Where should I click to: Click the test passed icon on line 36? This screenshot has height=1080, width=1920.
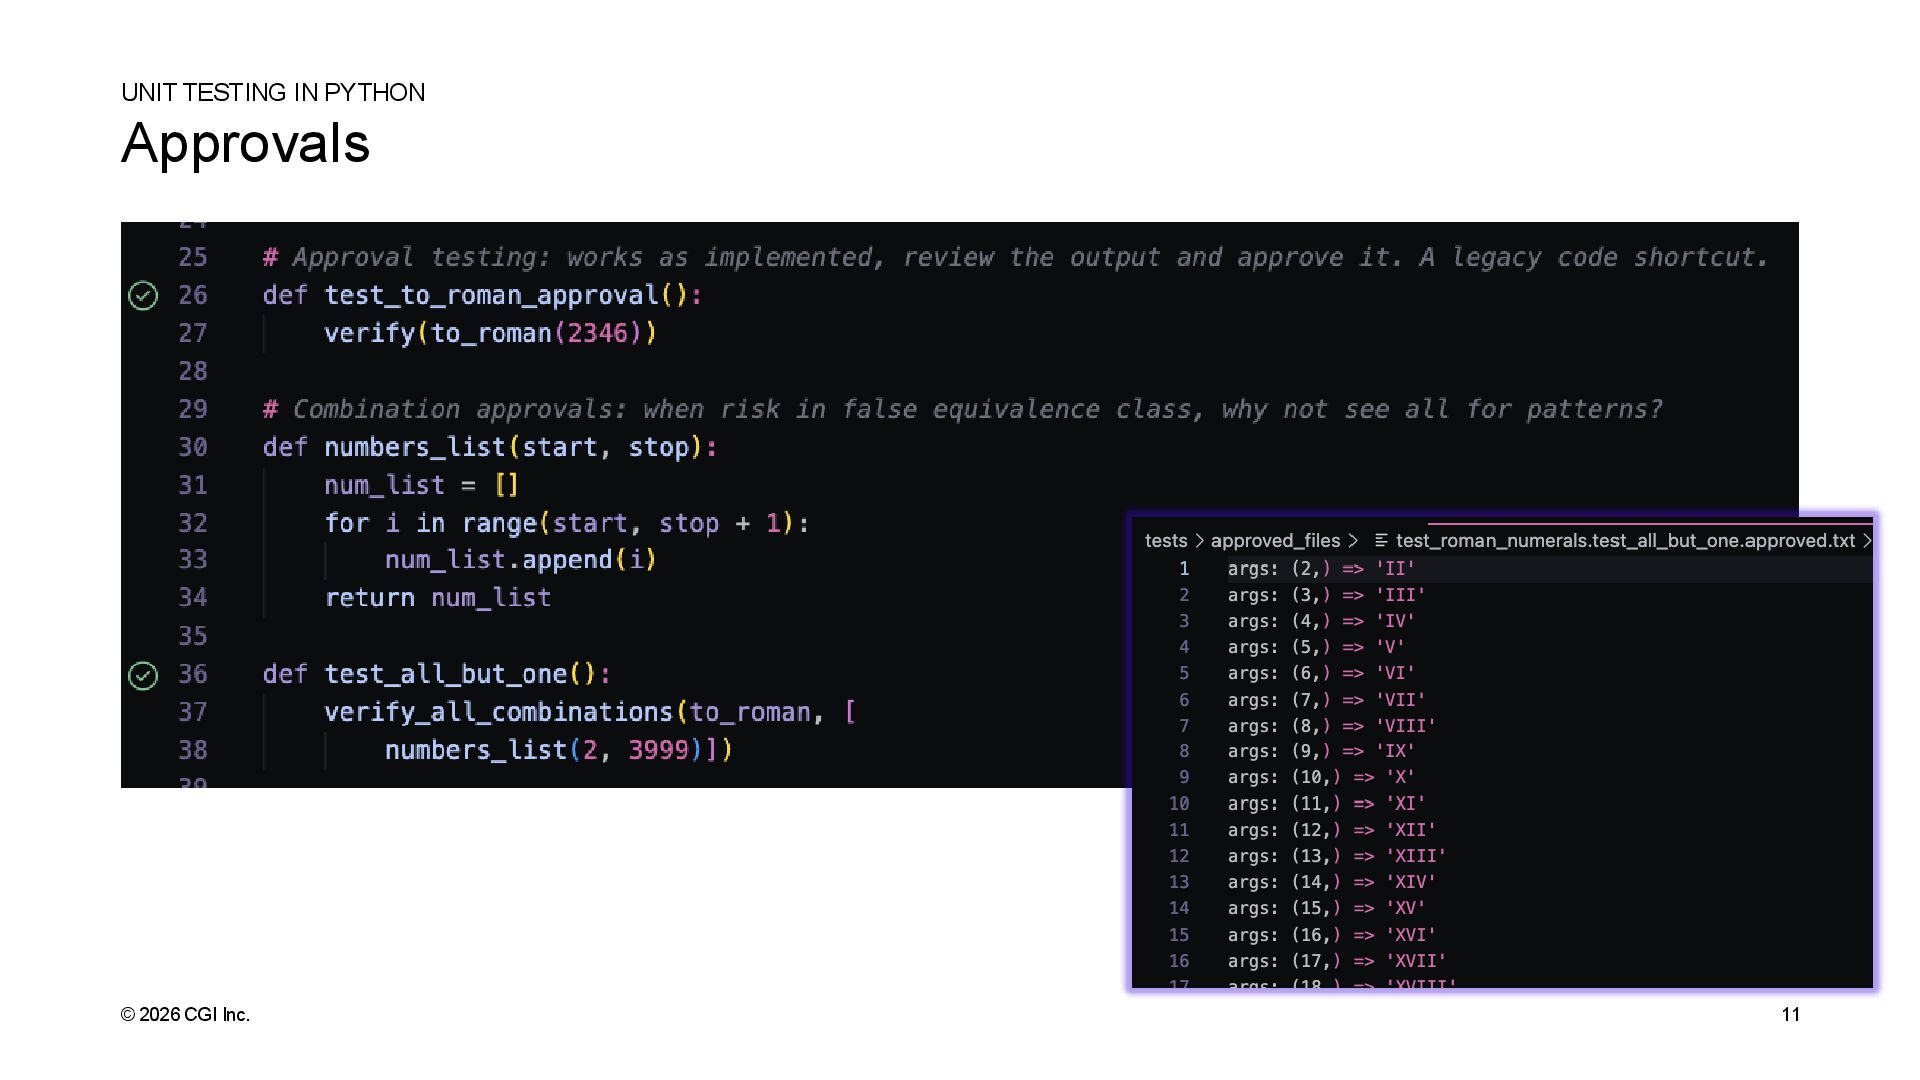coord(143,676)
